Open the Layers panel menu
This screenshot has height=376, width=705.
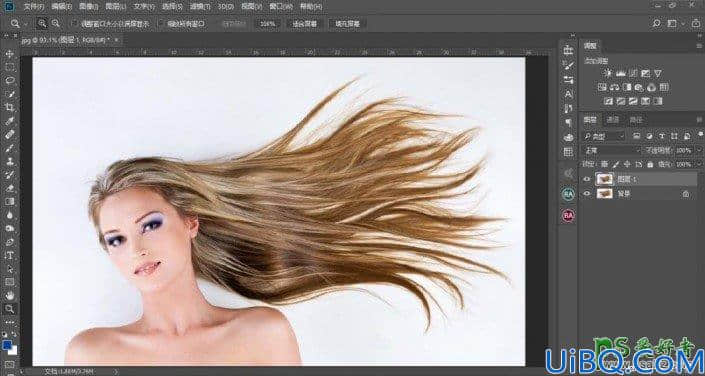[700, 120]
